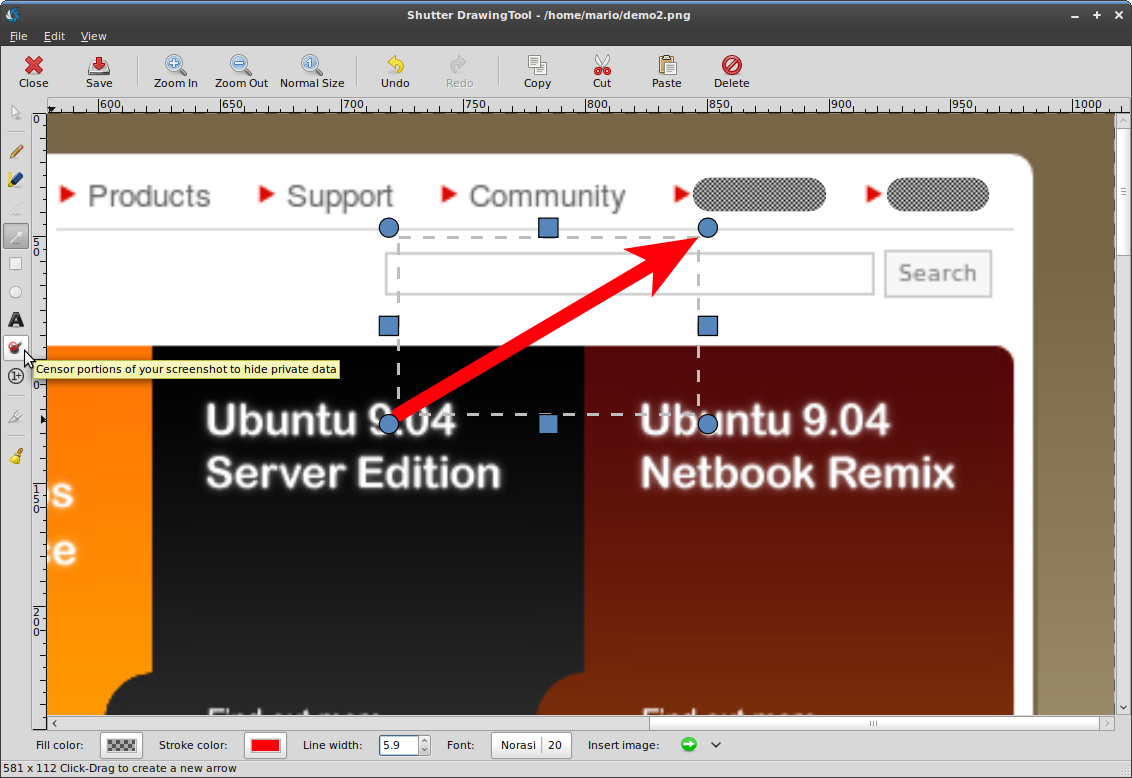The height and width of the screenshot is (778, 1132).
Task: Select the censor tool
Action: click(16, 348)
